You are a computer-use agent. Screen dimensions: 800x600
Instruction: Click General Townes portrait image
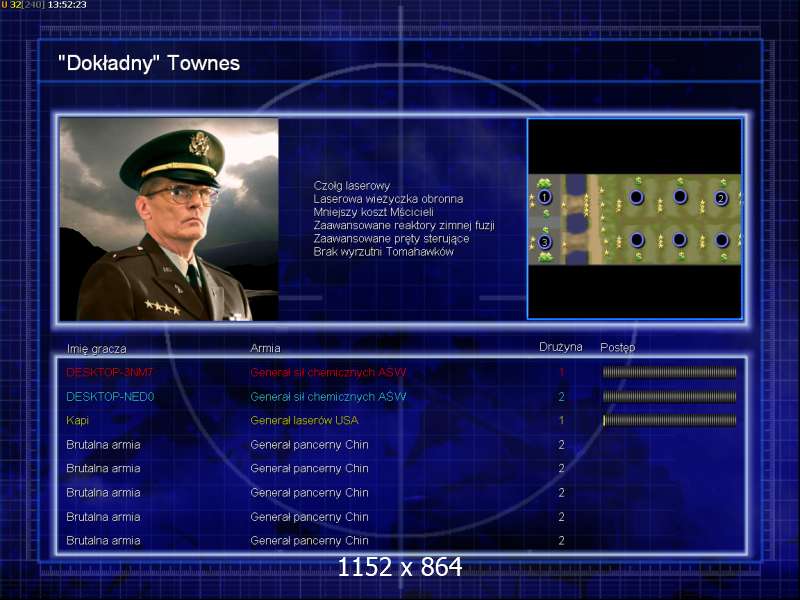pos(169,219)
